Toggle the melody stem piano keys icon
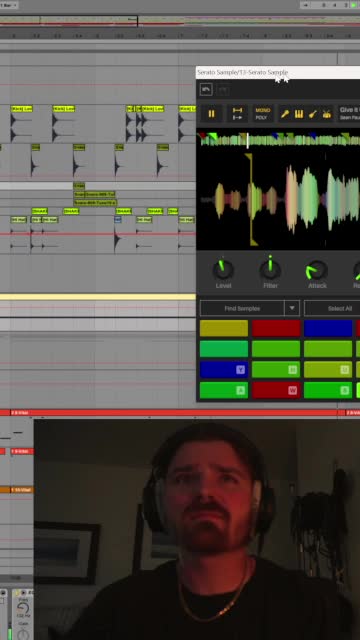 coord(299,114)
